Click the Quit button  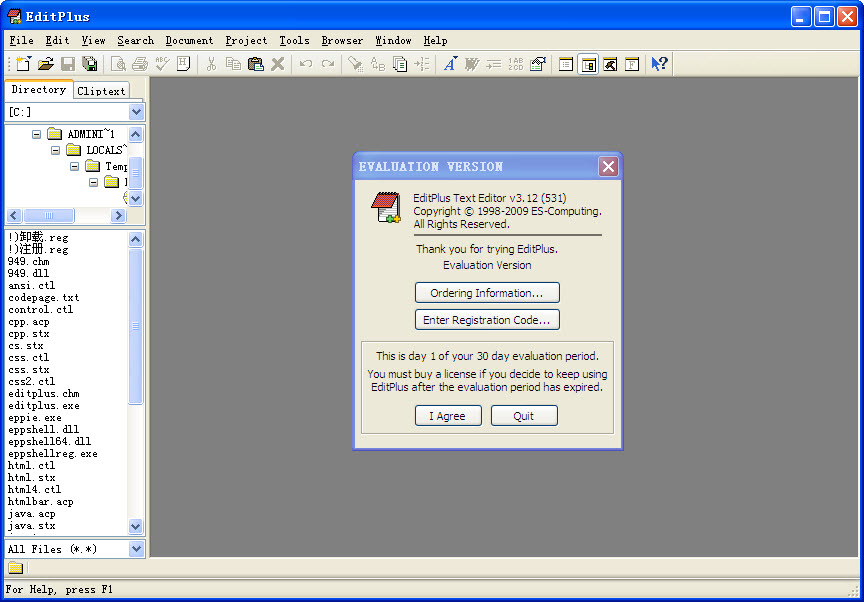524,416
